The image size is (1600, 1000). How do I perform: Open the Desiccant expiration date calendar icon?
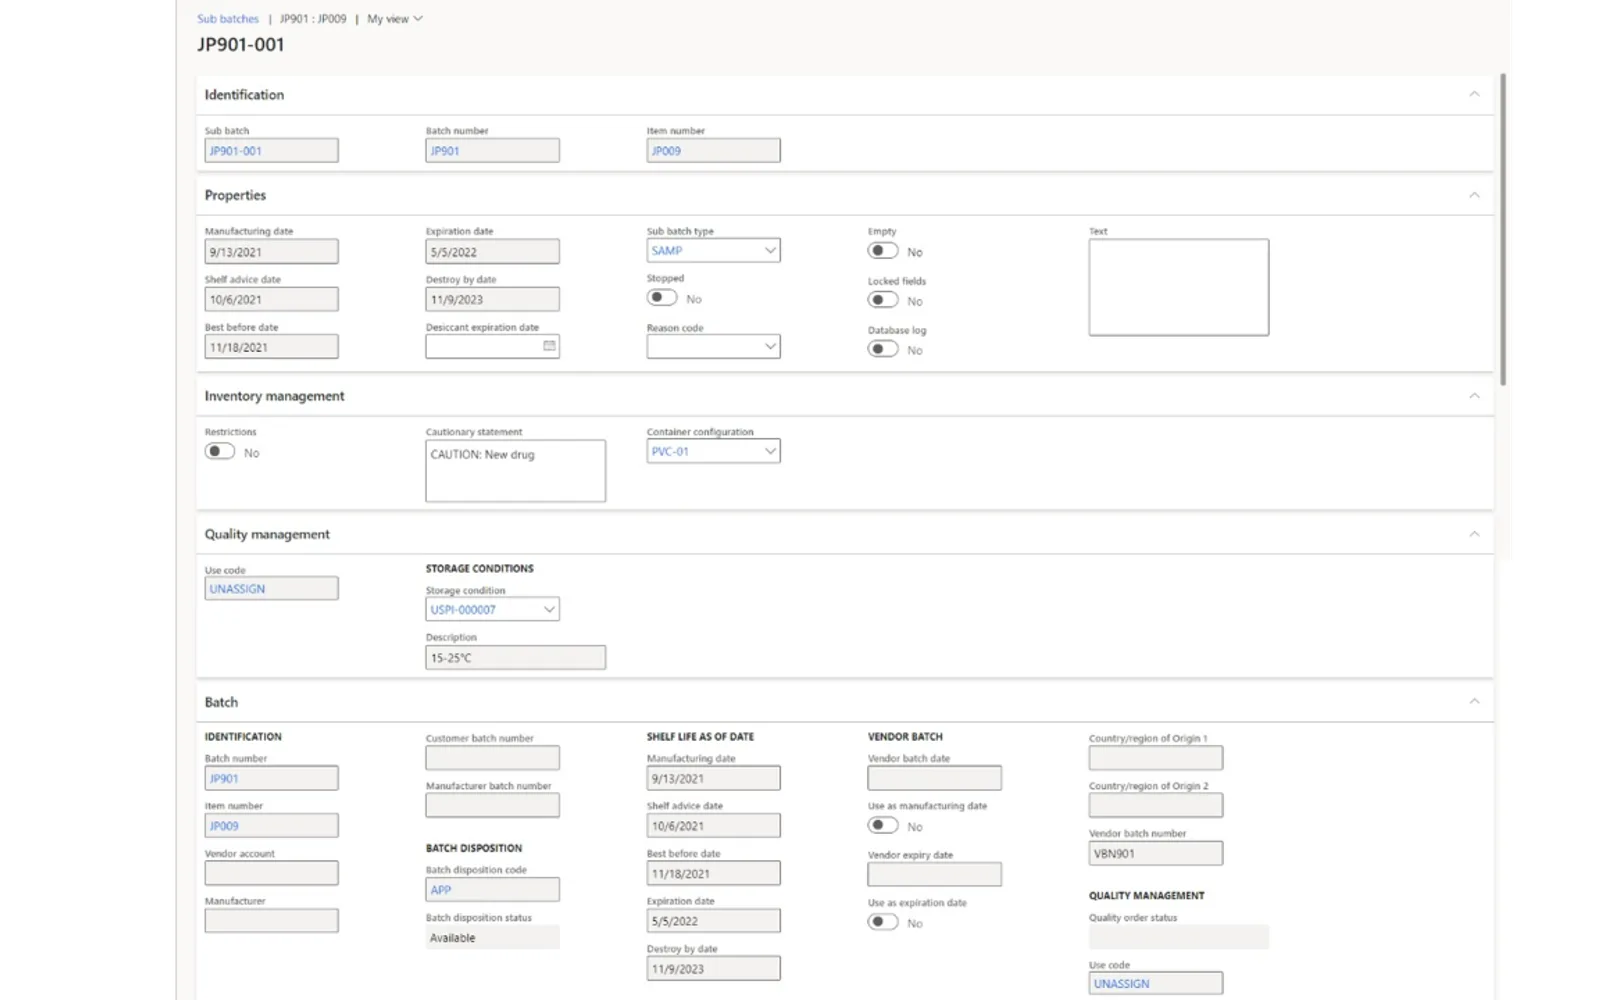pyautogui.click(x=549, y=346)
